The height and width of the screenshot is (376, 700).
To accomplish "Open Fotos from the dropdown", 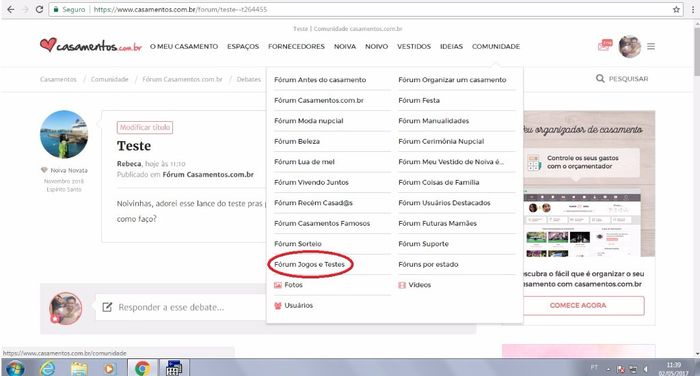I will click(288, 285).
